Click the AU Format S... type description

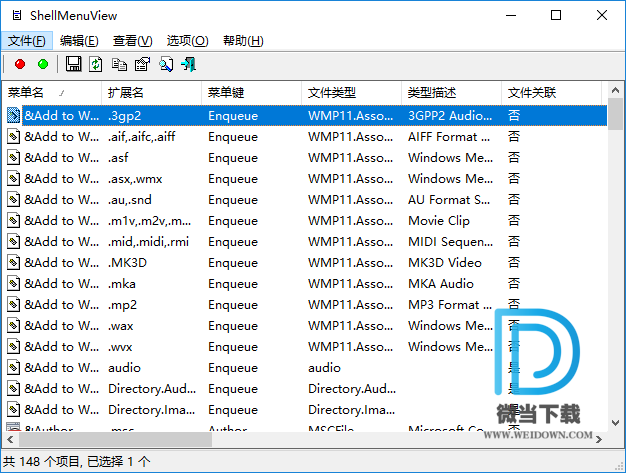(x=449, y=200)
